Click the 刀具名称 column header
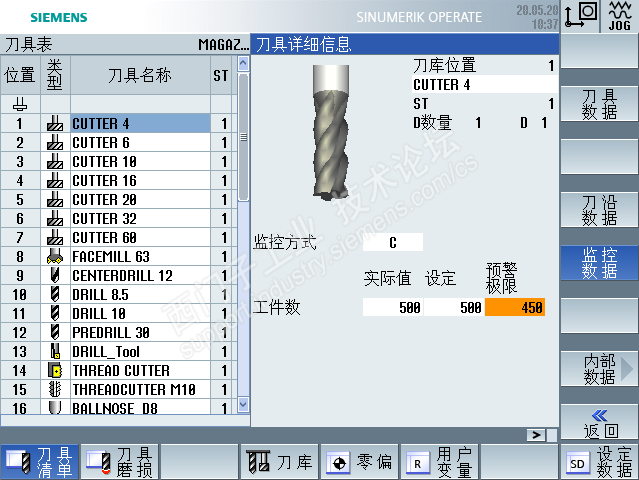Image resolution: width=639 pixels, height=480 pixels. coord(140,75)
